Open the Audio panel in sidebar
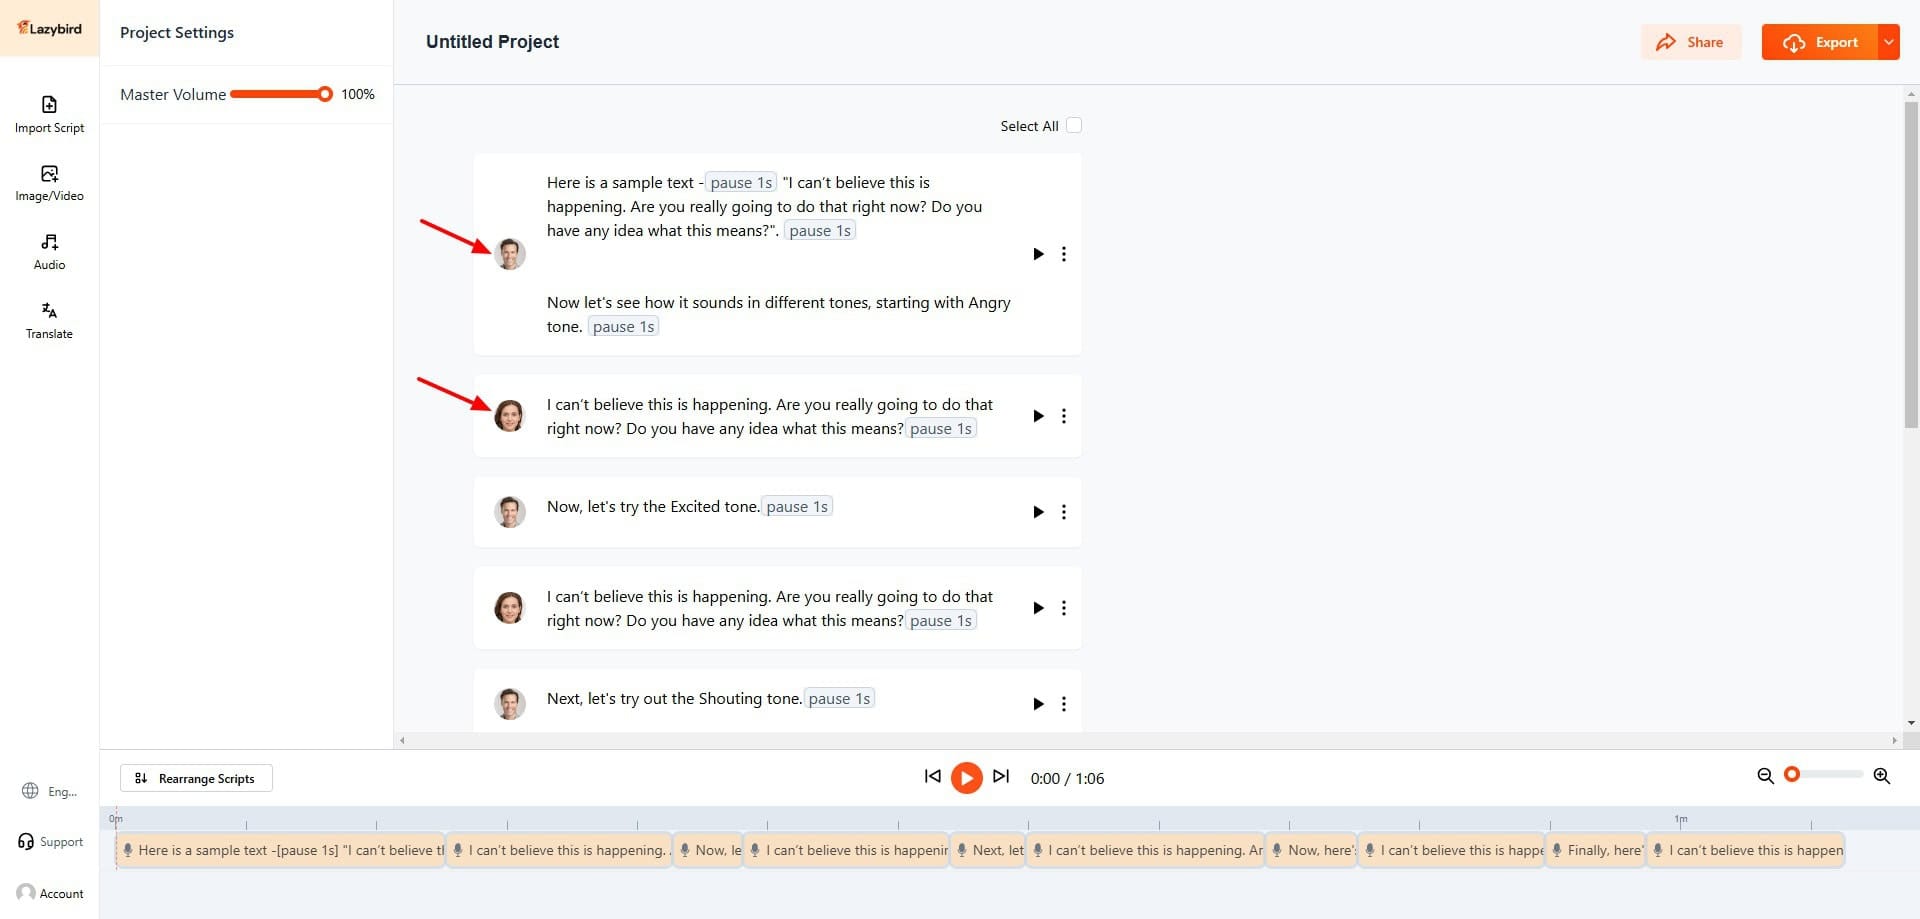Viewport: 1920px width, 919px height. click(x=49, y=252)
